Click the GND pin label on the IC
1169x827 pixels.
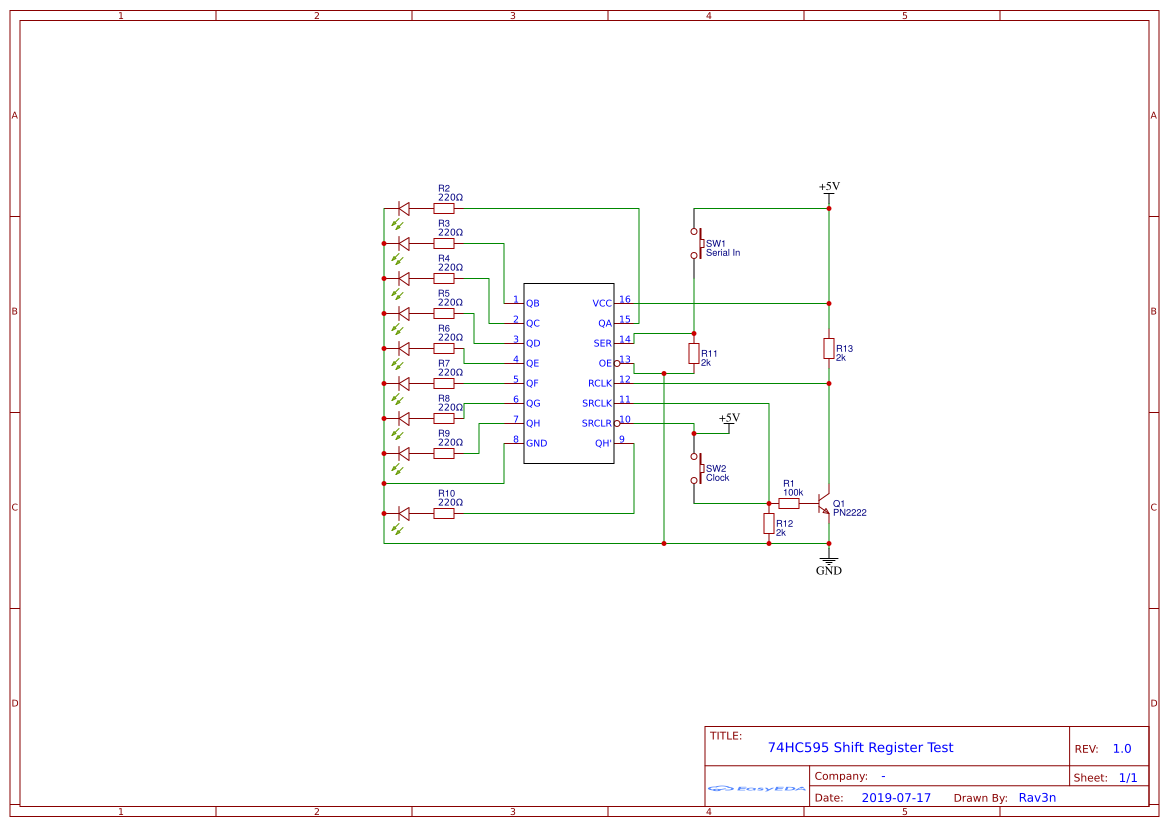click(536, 444)
